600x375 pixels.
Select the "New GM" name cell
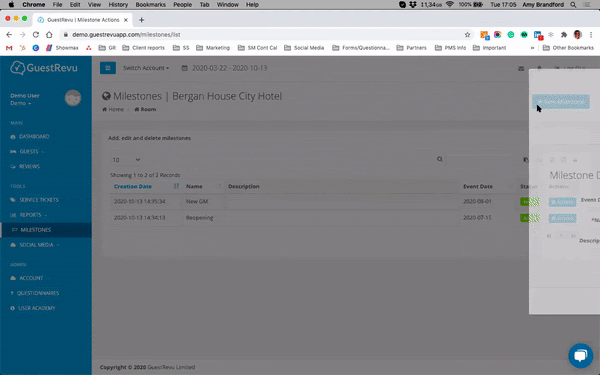(197, 201)
